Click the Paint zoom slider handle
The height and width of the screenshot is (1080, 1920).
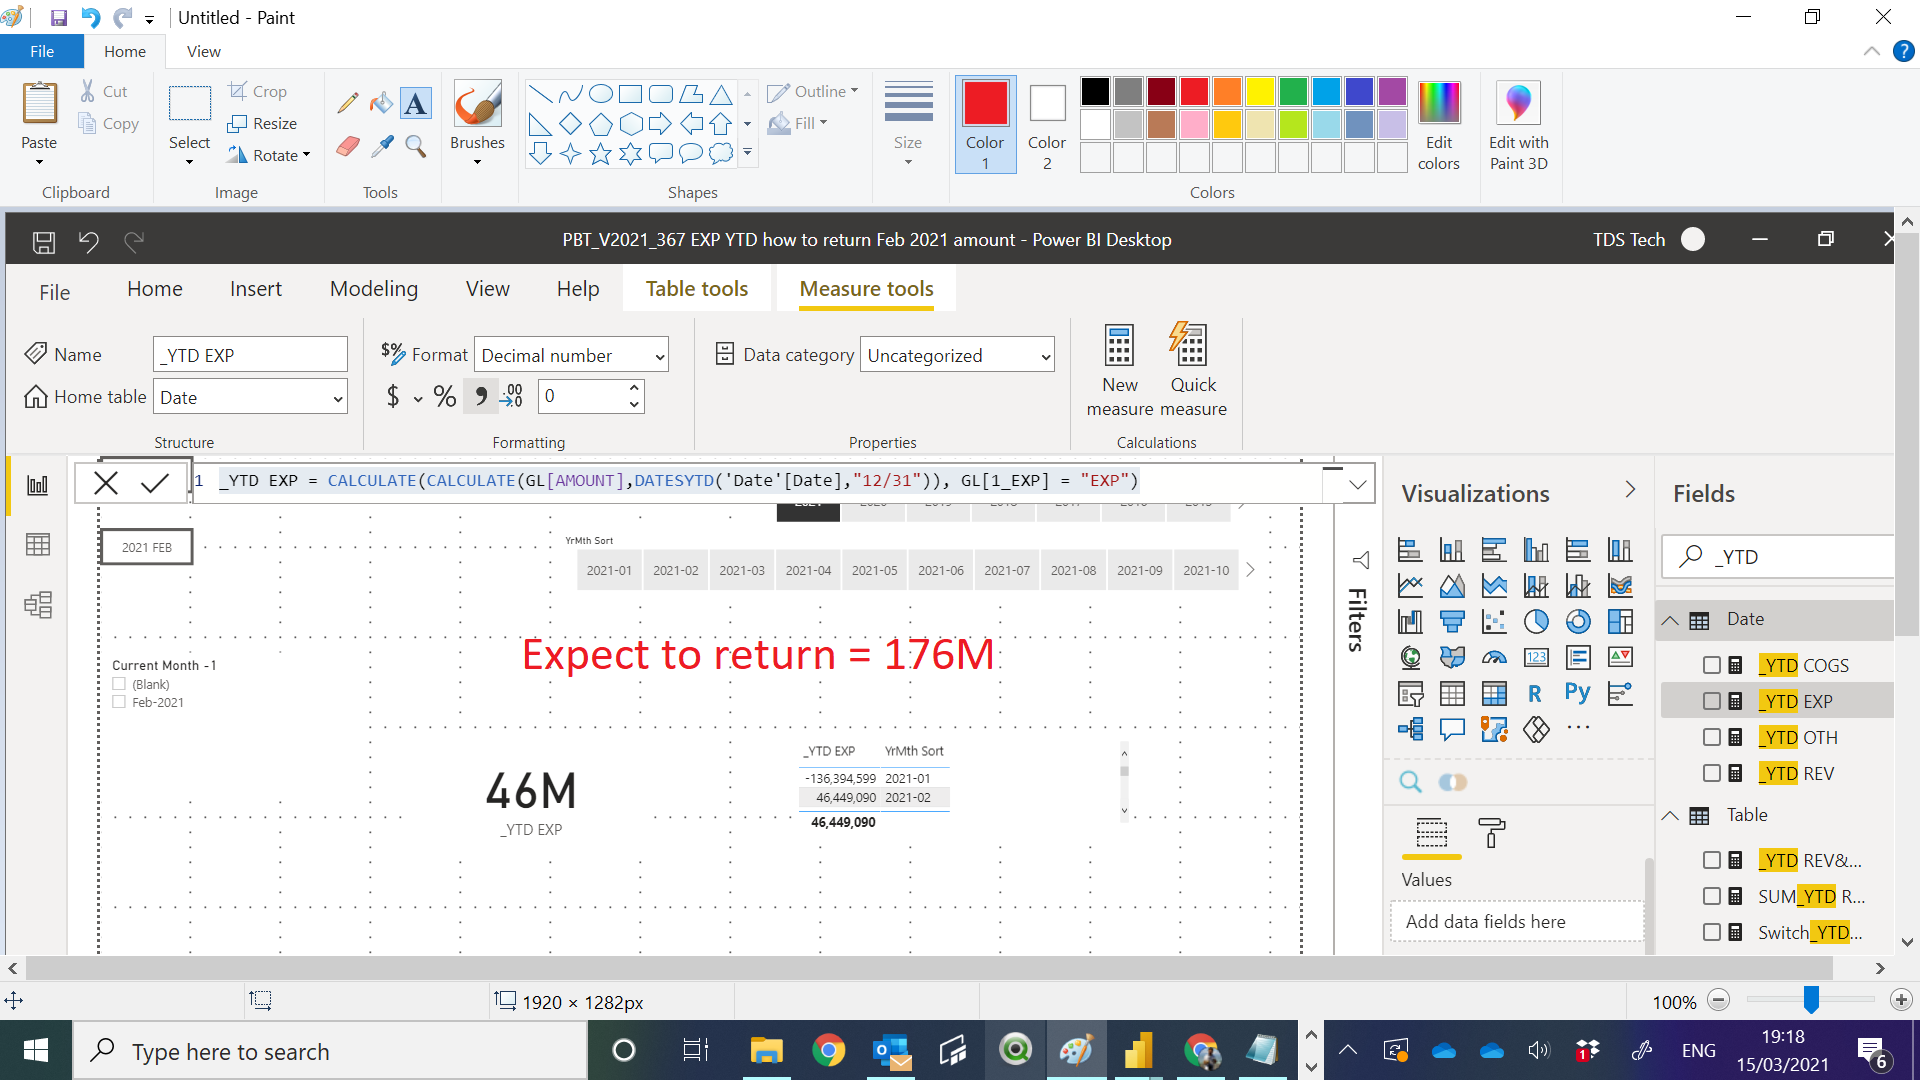click(x=1811, y=1000)
